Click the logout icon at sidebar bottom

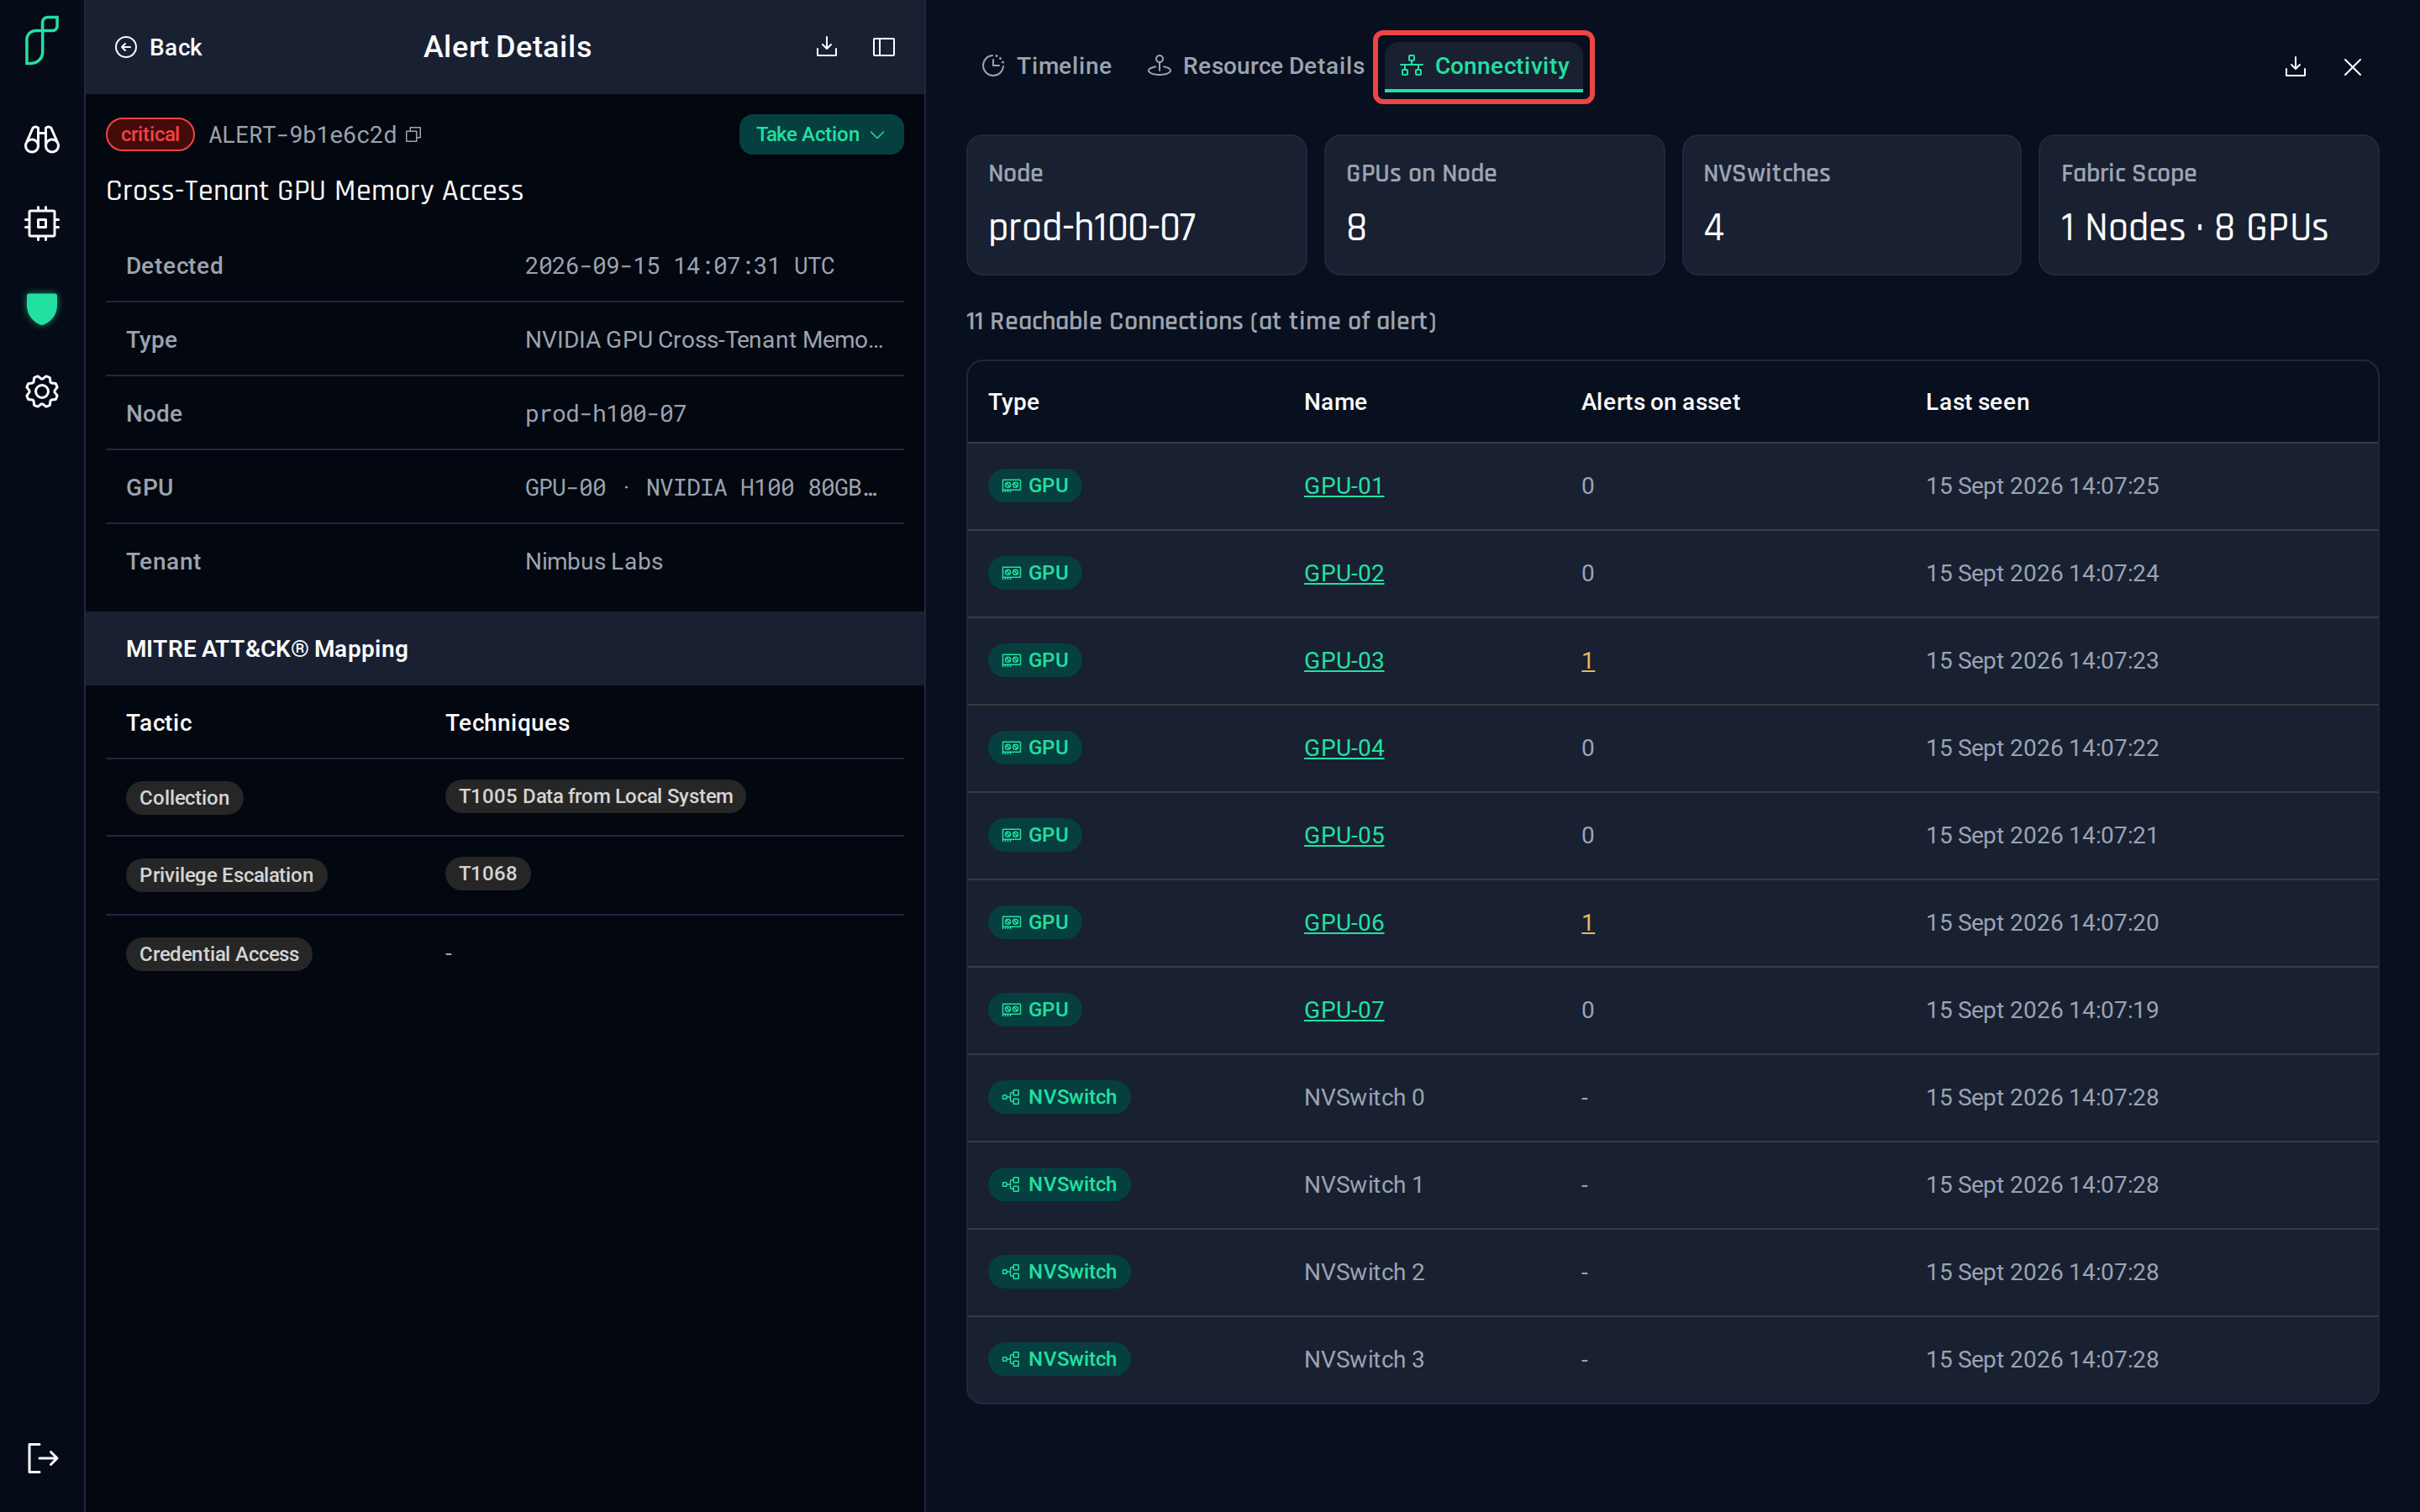[42, 1458]
